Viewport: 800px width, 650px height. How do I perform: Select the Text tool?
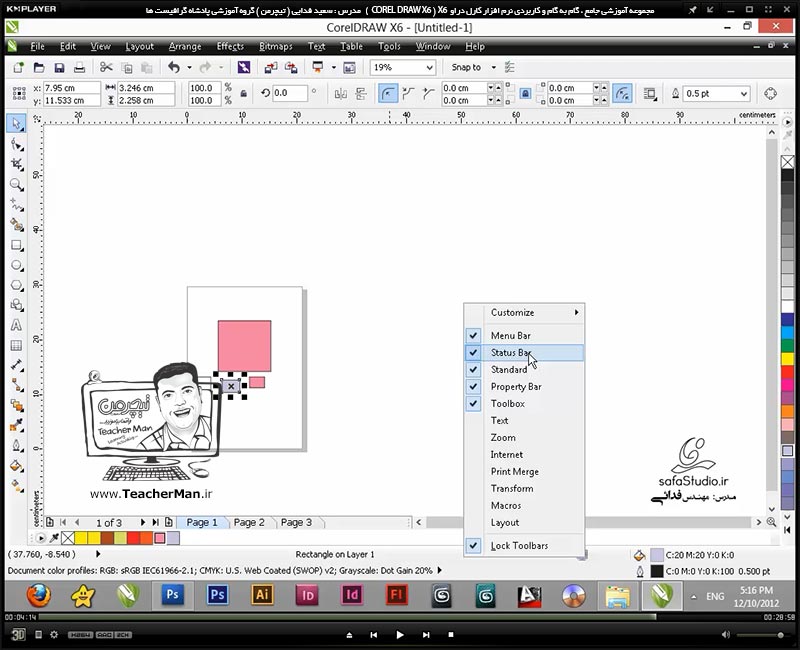coord(16,325)
